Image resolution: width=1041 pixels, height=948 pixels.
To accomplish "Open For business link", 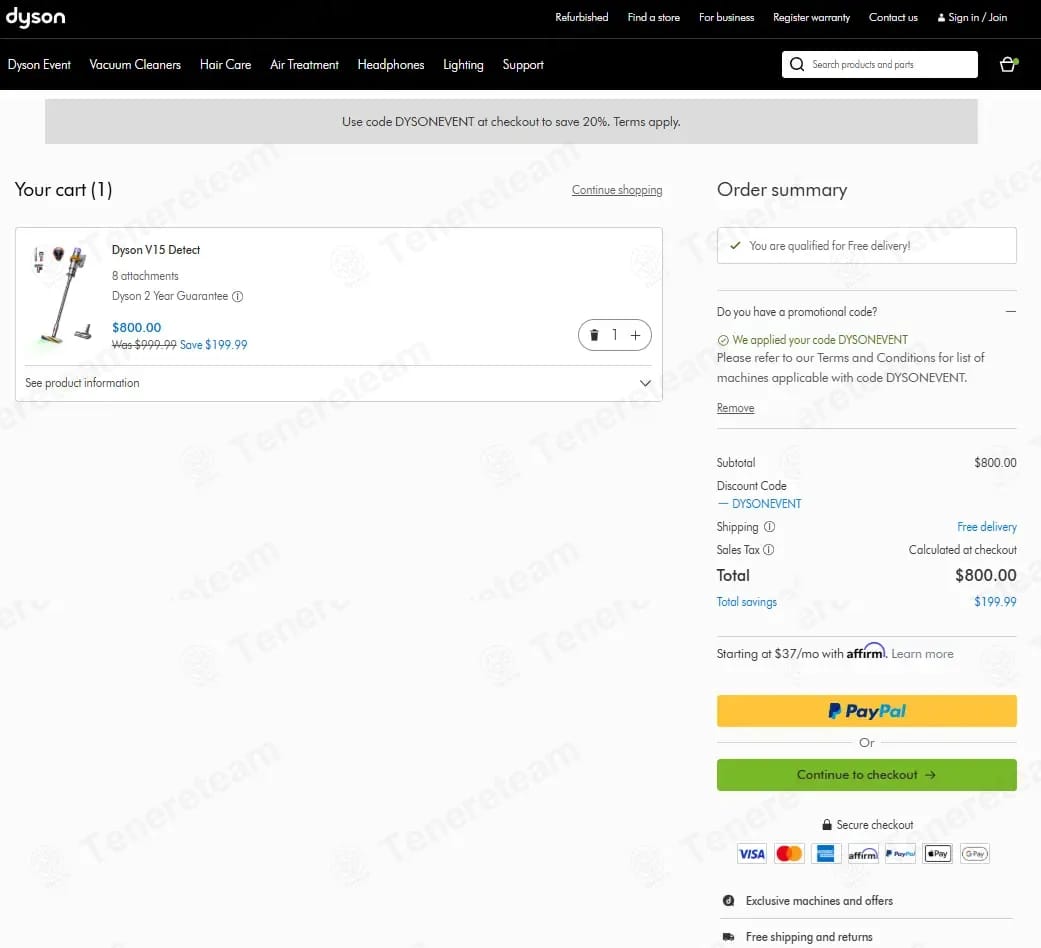I will point(726,17).
